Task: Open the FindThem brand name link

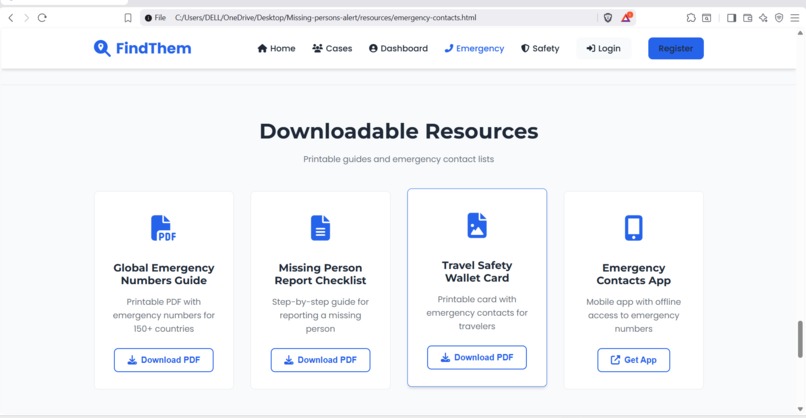Action: tap(153, 48)
